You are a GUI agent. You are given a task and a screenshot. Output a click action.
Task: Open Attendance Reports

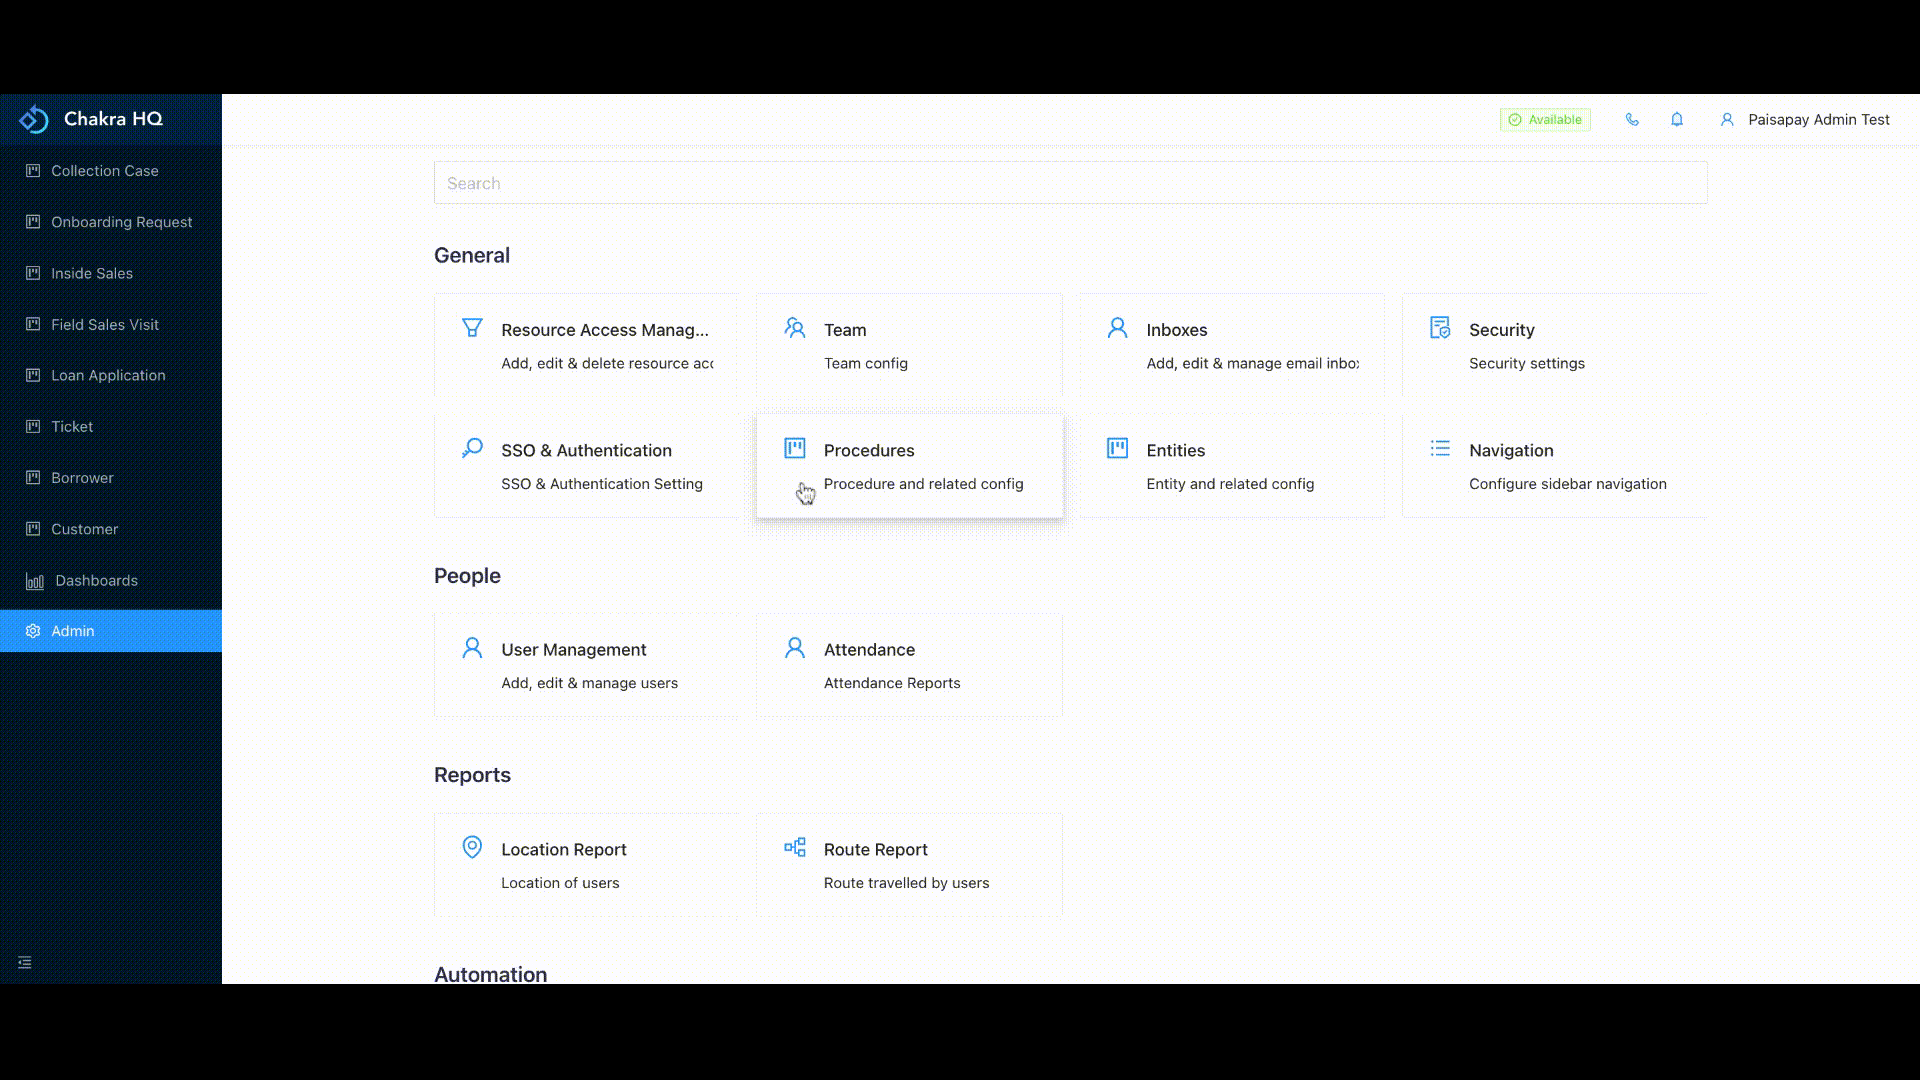pos(908,665)
